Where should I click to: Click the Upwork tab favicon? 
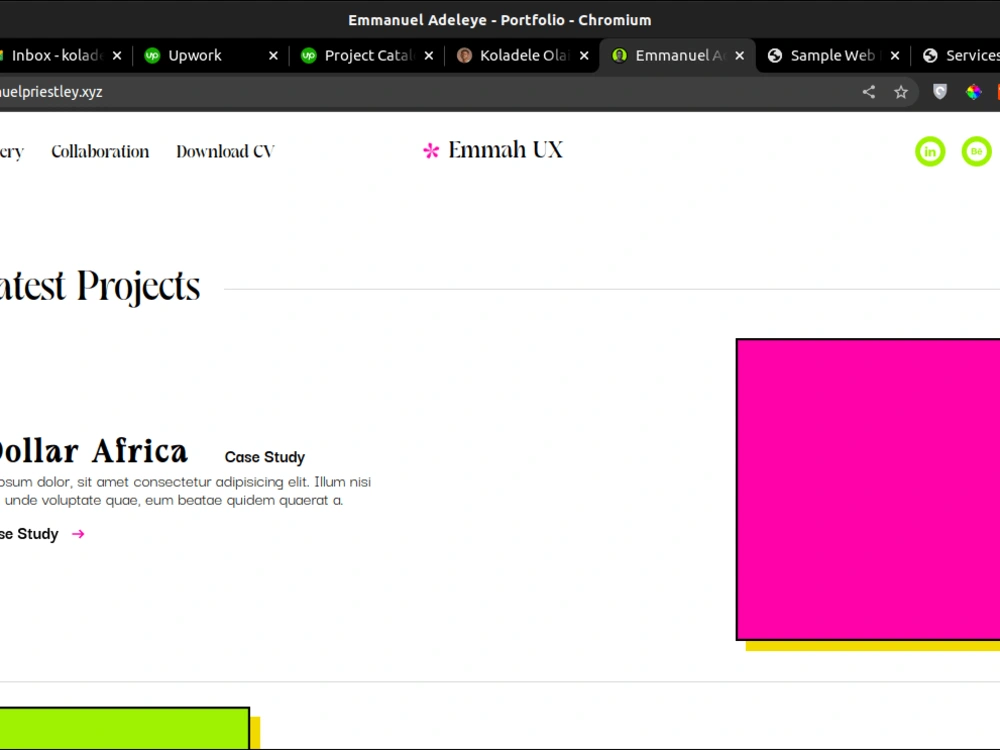tap(152, 55)
